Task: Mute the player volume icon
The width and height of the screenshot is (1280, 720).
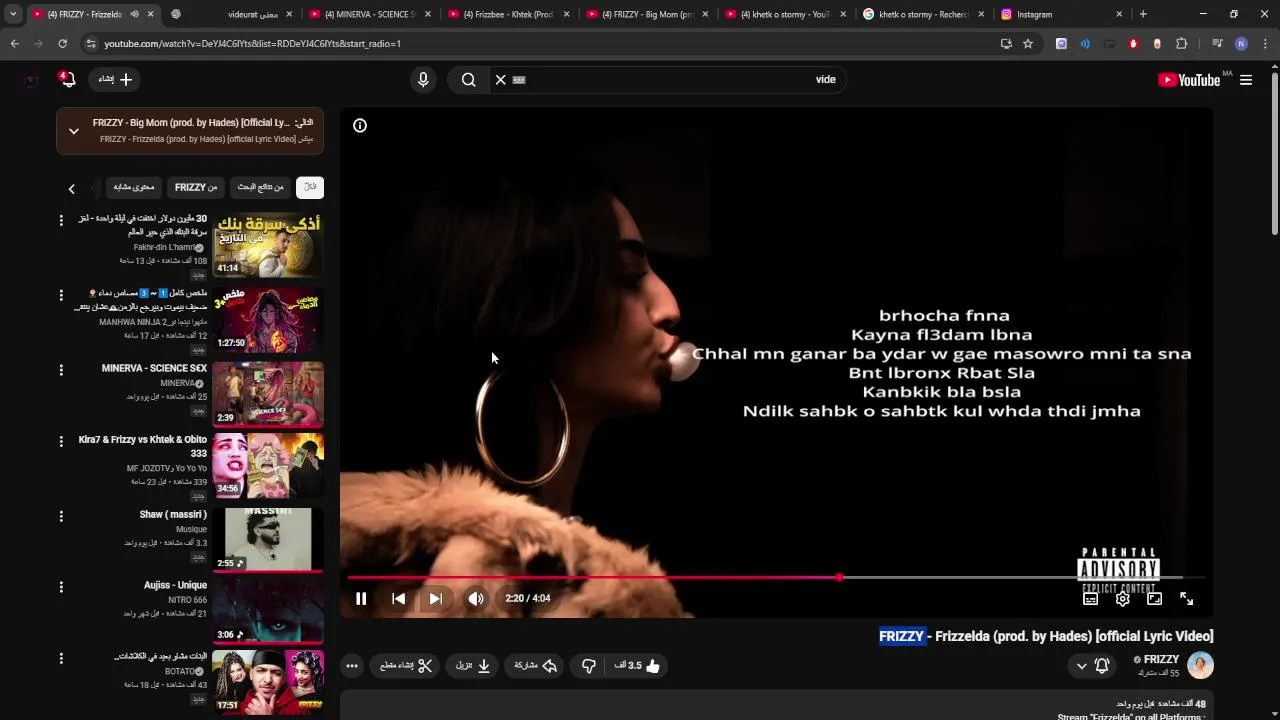Action: click(x=476, y=598)
